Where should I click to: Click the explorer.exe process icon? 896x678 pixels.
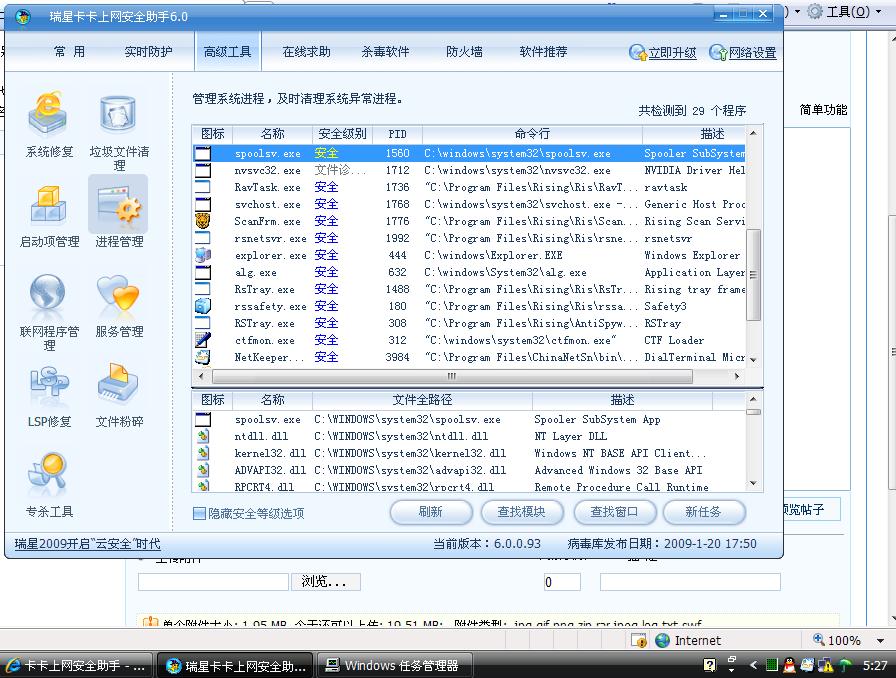pos(202,255)
